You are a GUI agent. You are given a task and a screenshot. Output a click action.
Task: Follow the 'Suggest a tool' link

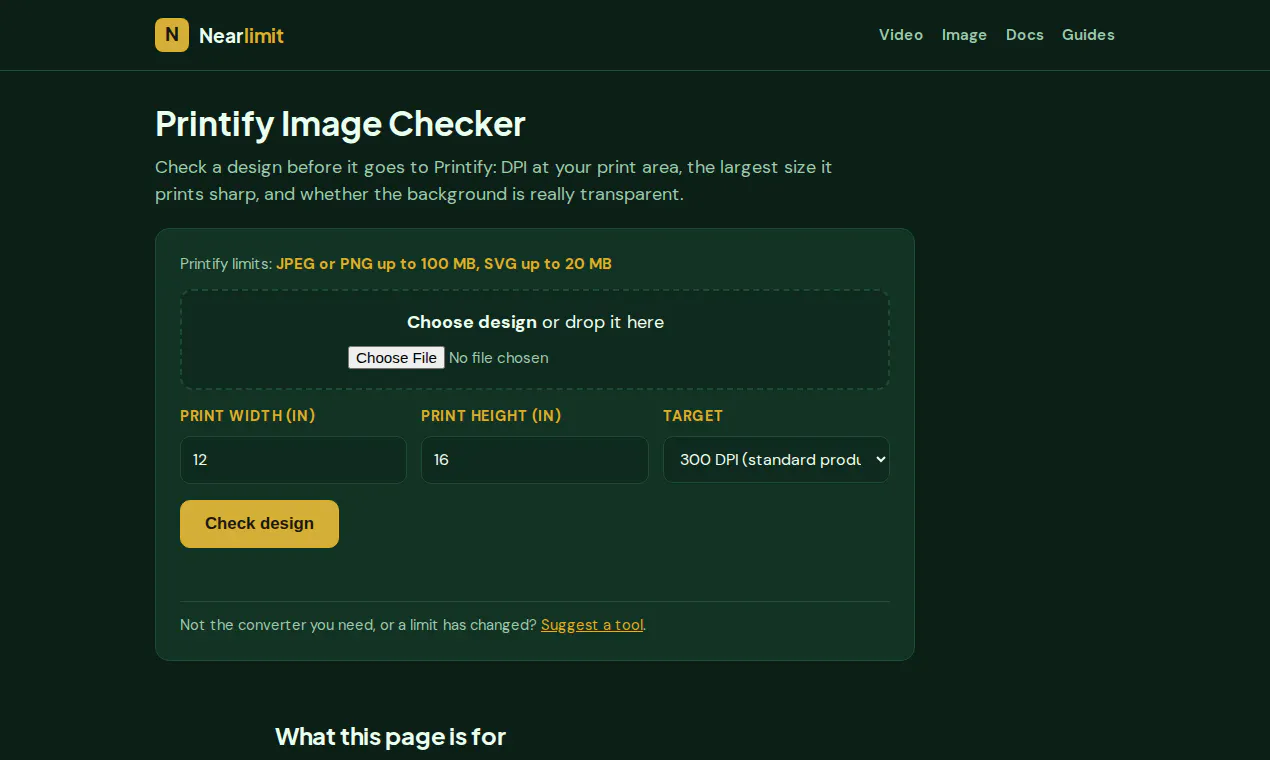coord(592,625)
